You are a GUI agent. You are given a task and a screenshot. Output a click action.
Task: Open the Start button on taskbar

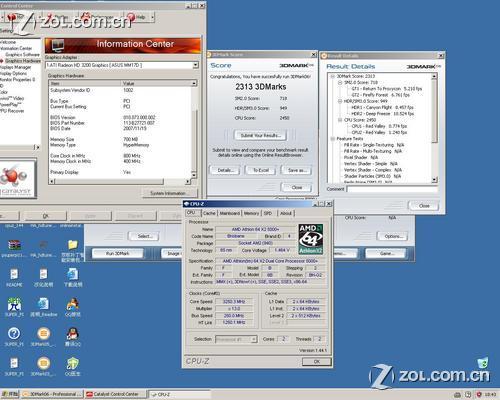click(x=10, y=394)
